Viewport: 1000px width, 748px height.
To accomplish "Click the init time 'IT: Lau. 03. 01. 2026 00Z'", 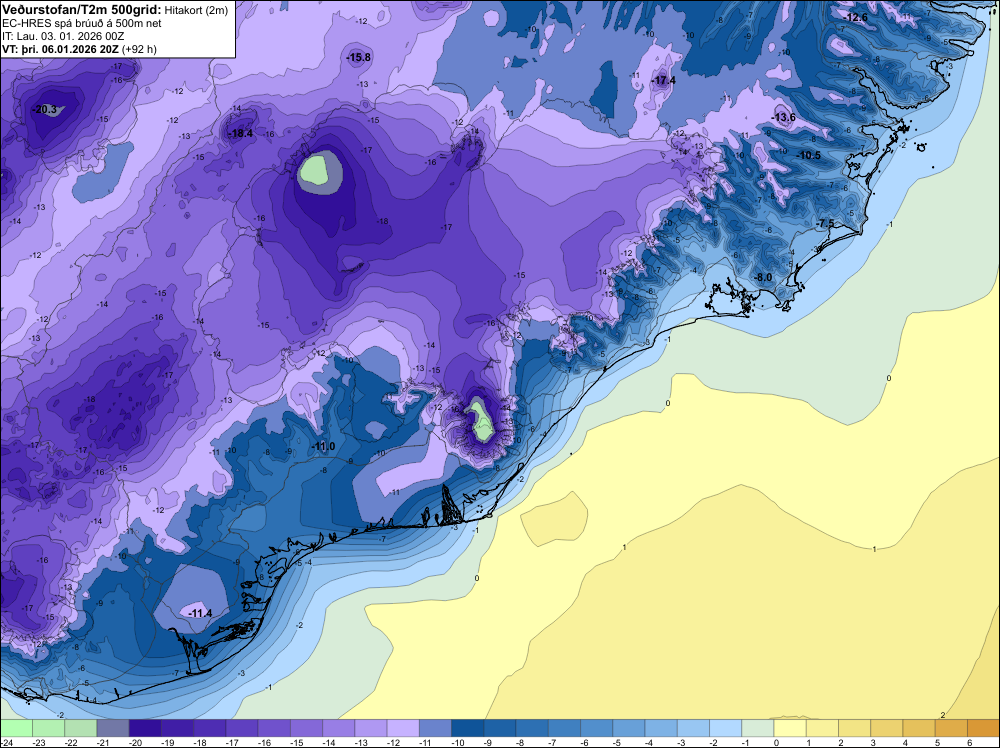I will [x=63, y=36].
